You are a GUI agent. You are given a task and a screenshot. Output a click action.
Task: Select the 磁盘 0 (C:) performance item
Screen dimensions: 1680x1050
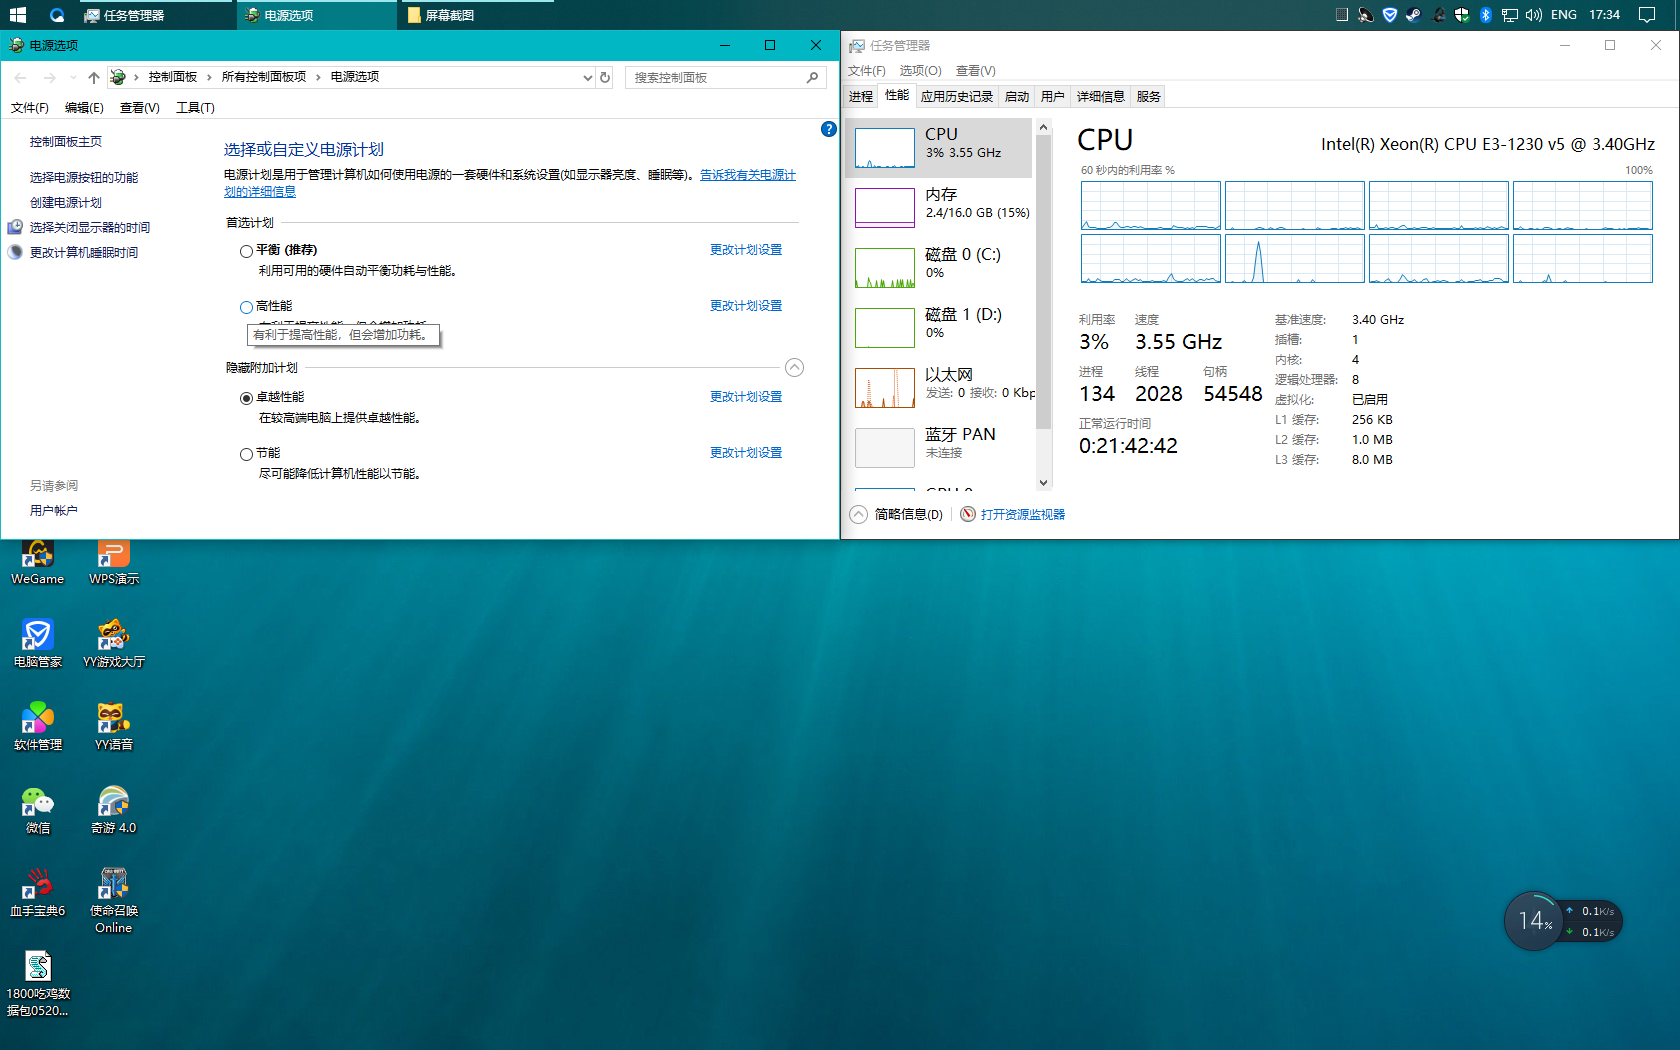click(938, 267)
